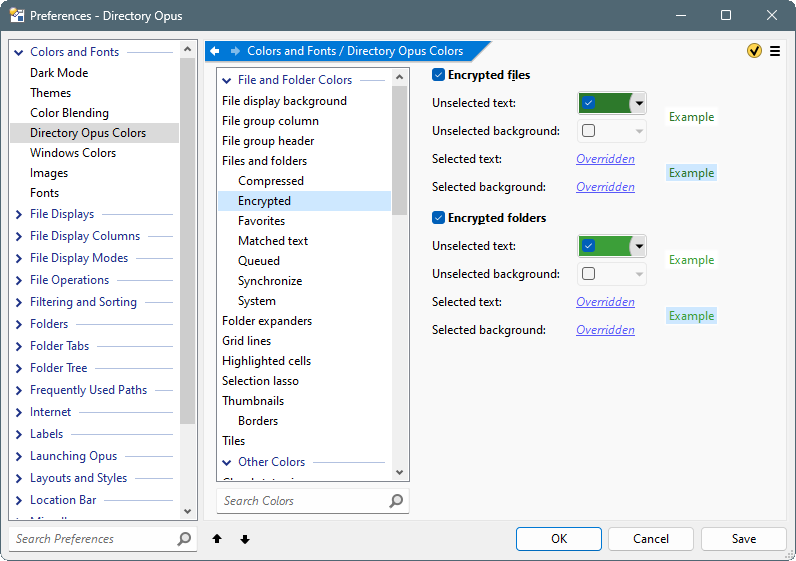Expand the Folder Tabs section
This screenshot has width=796, height=561.
[19, 346]
